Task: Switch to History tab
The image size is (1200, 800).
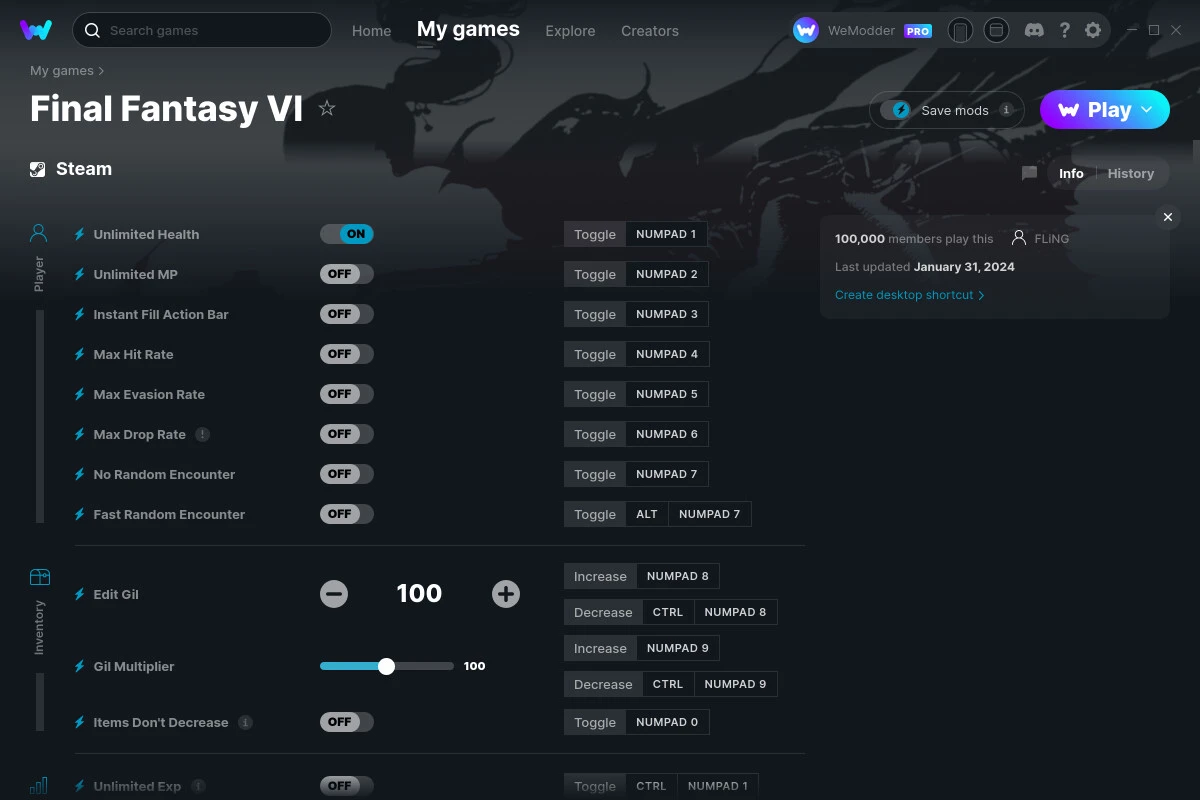Action: [1131, 173]
